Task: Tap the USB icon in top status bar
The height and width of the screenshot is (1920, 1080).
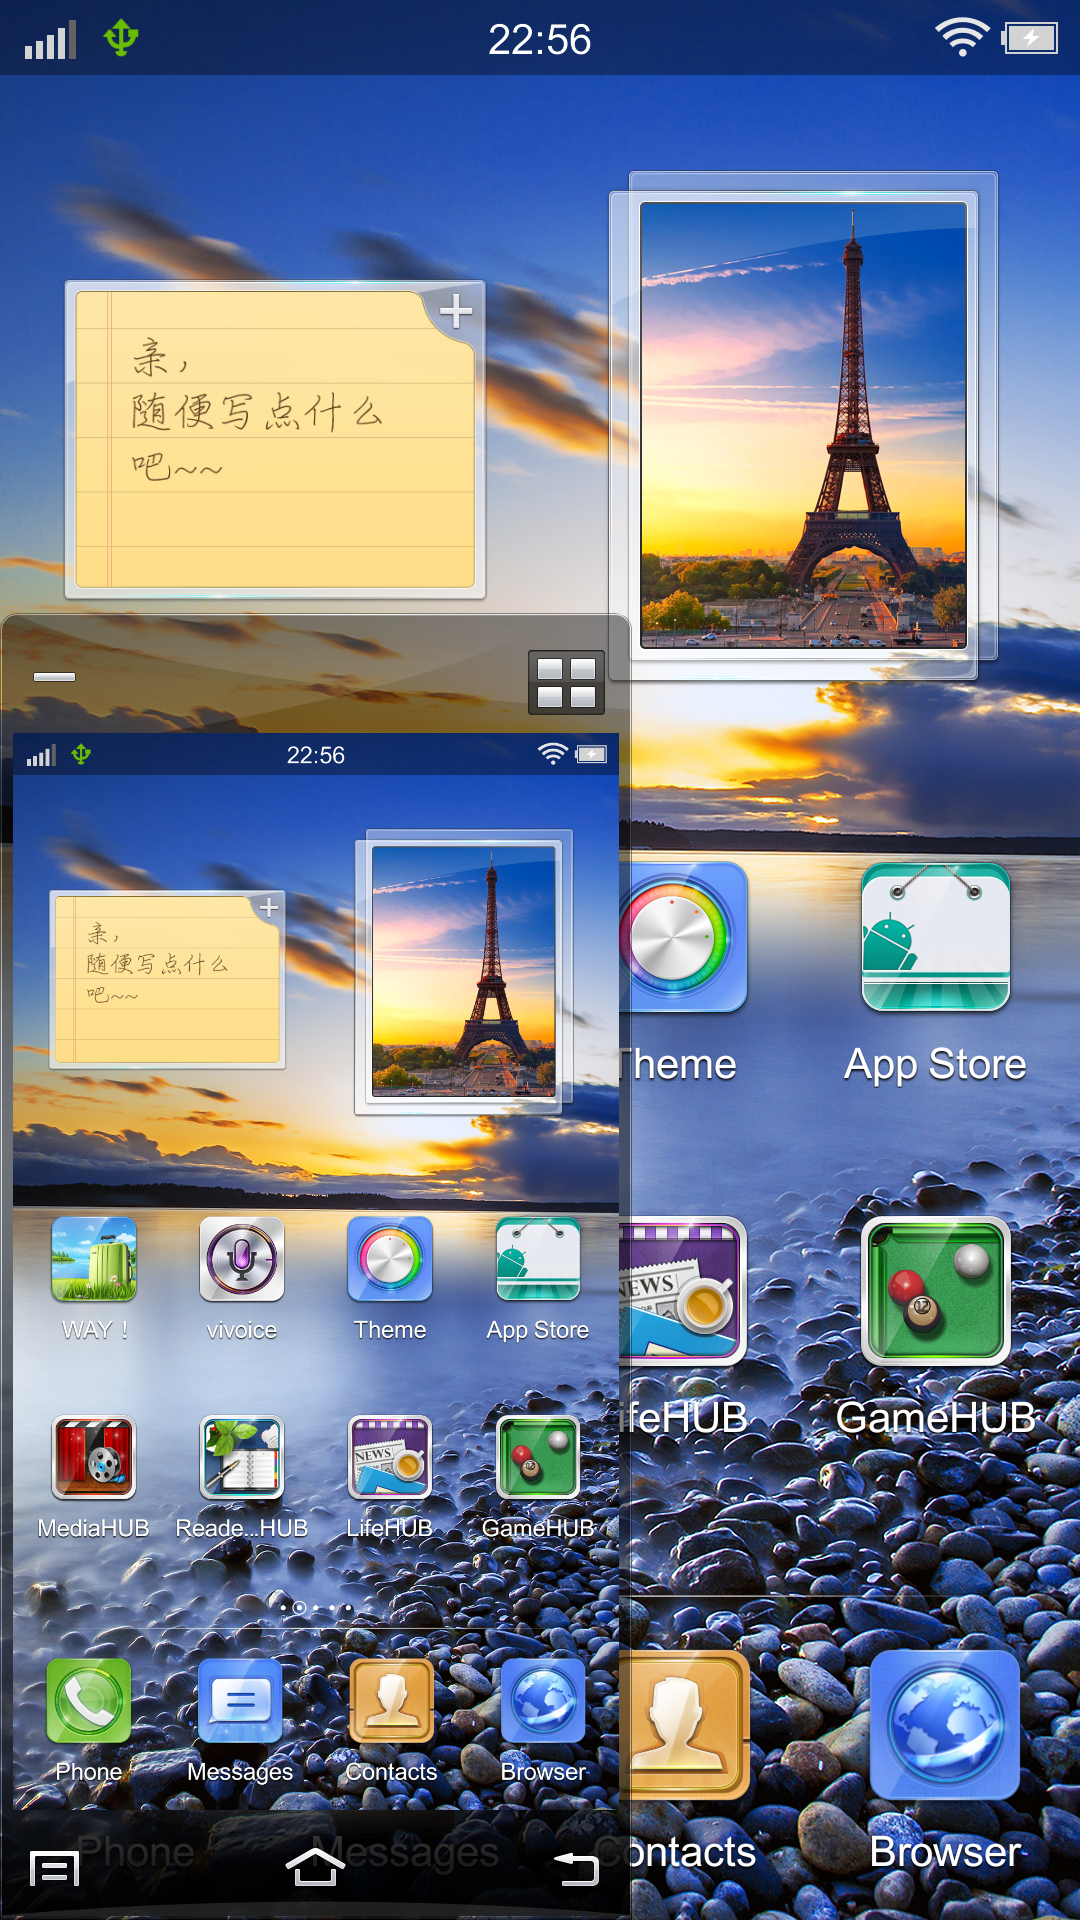Action: [121, 38]
